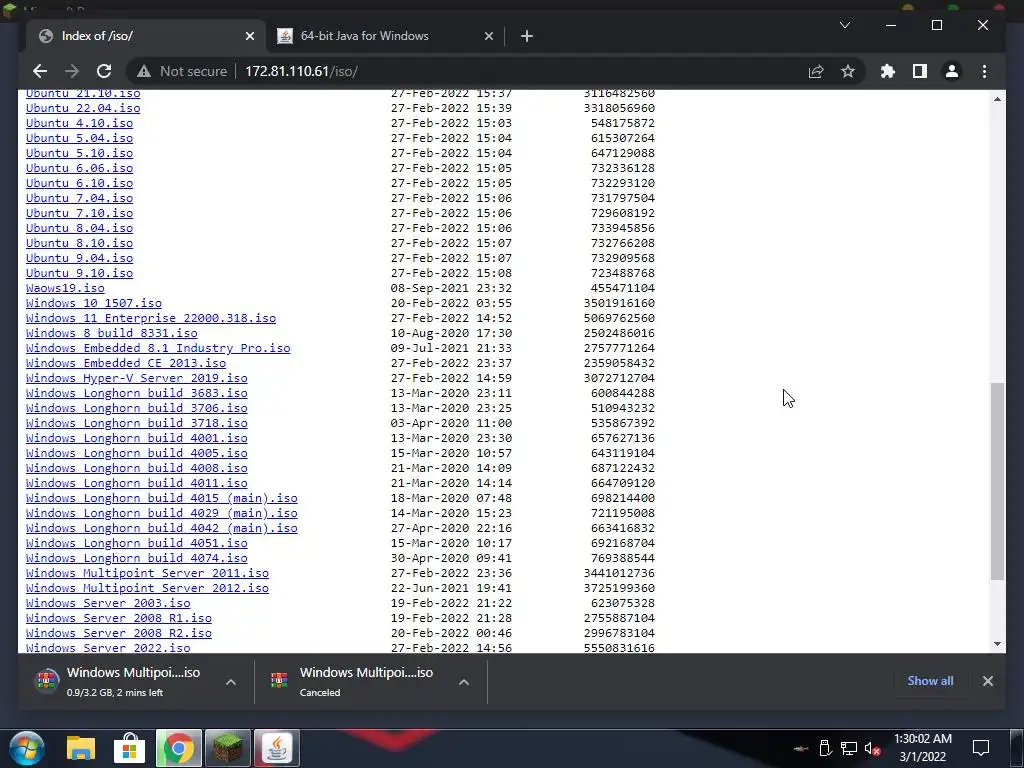Open the tab search chevron

[x=844, y=25]
